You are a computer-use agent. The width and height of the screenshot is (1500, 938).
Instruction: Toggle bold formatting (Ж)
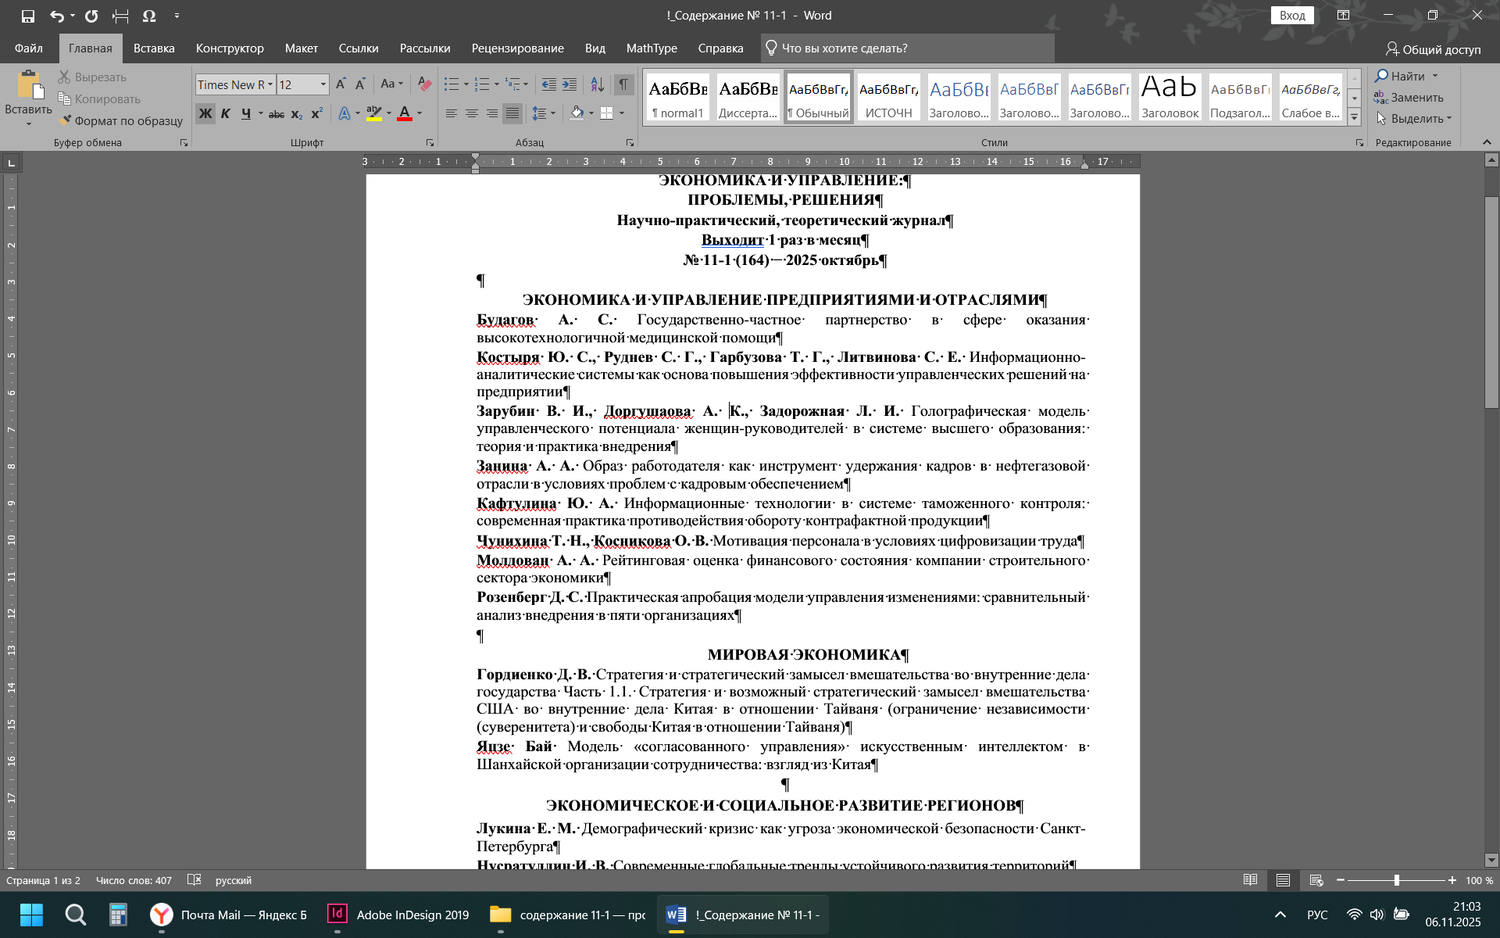point(205,114)
